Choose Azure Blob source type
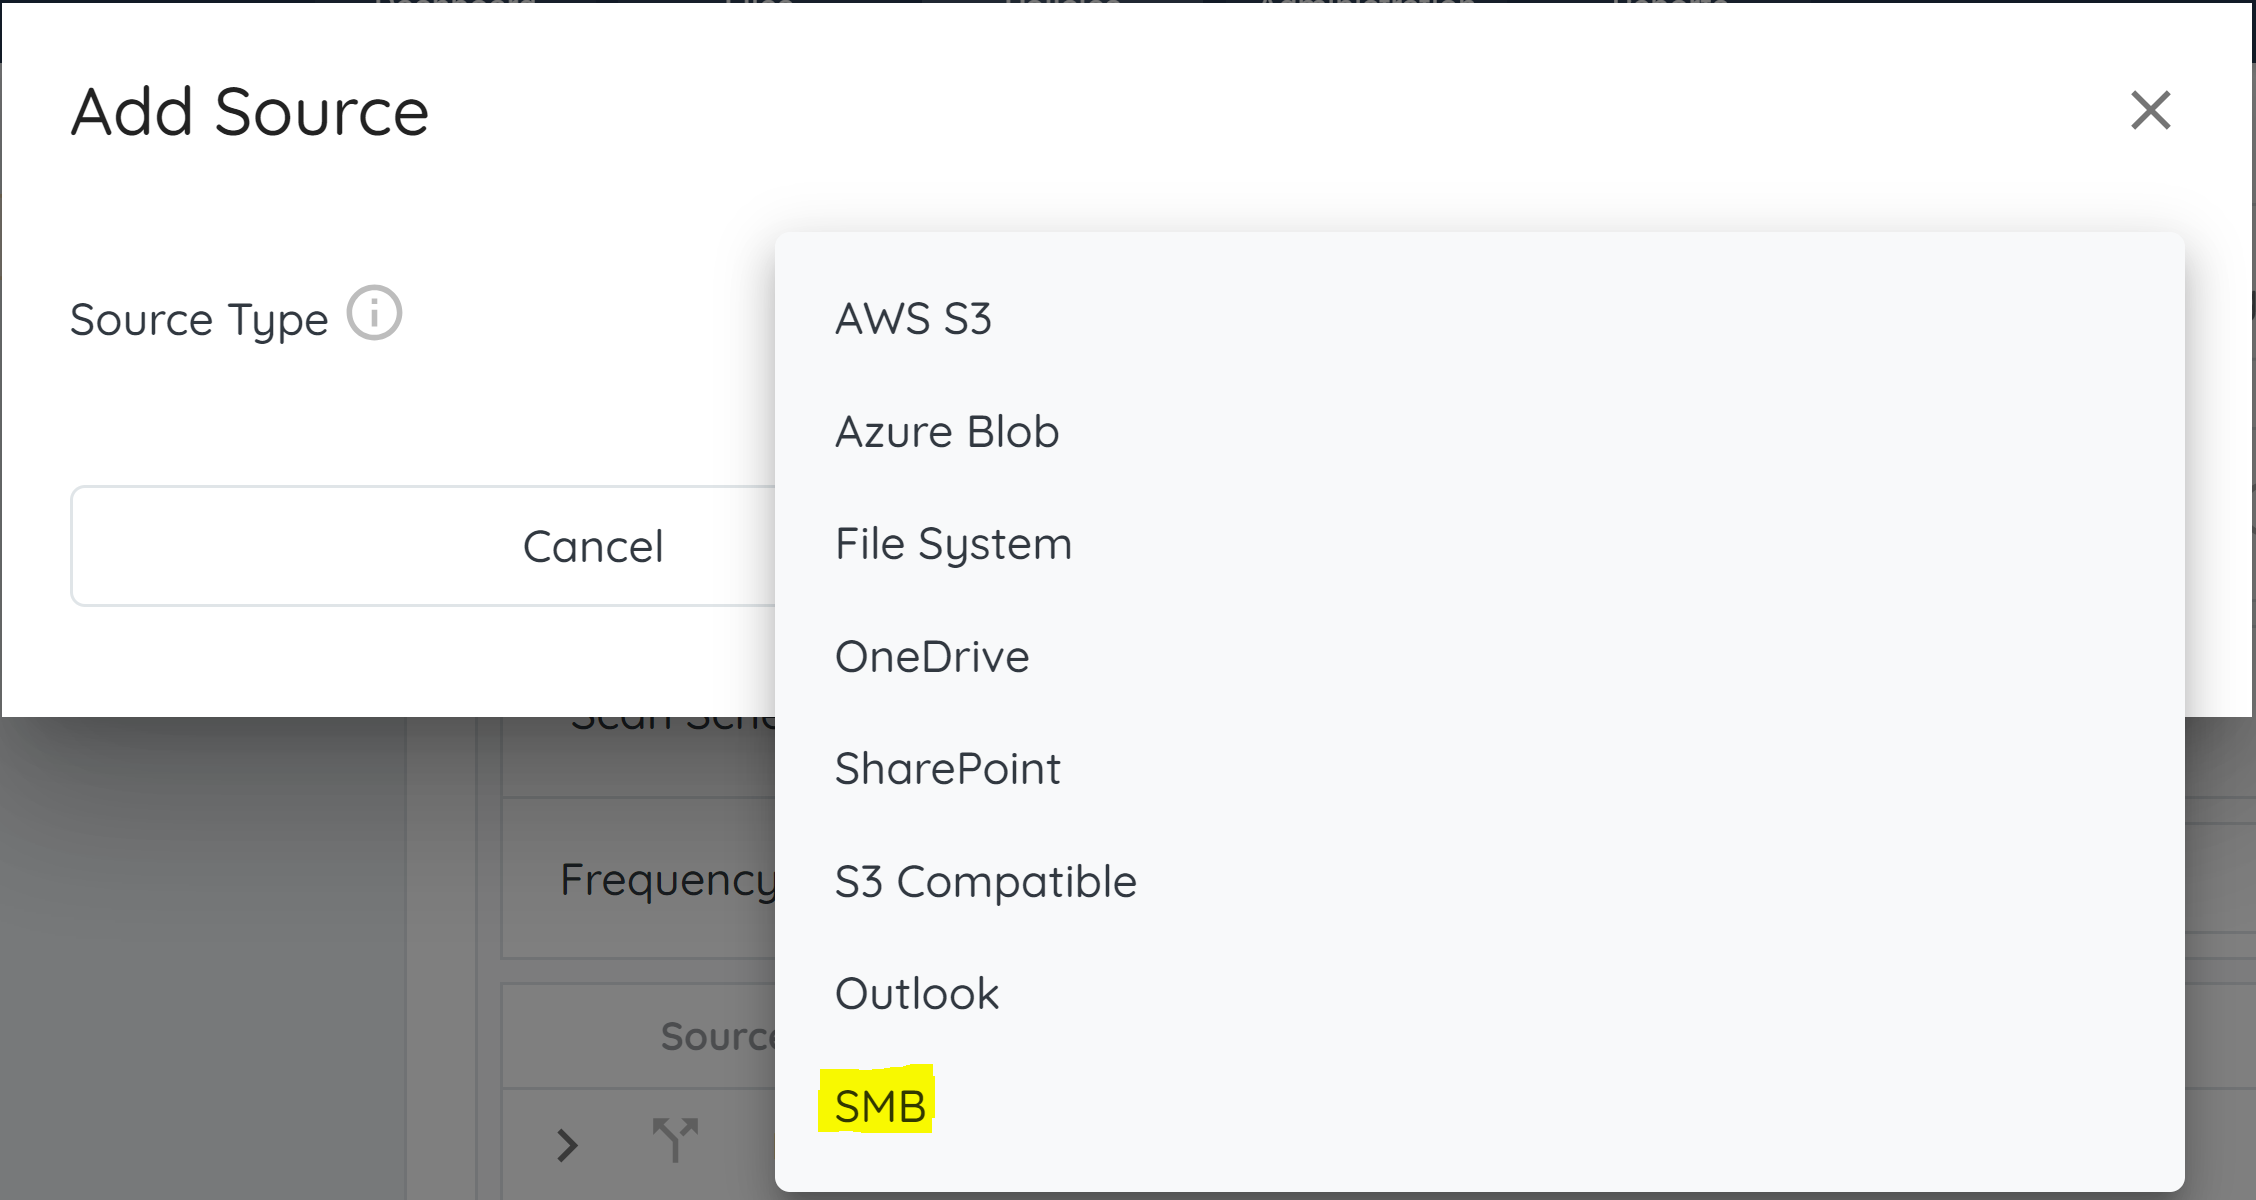 (x=946, y=432)
